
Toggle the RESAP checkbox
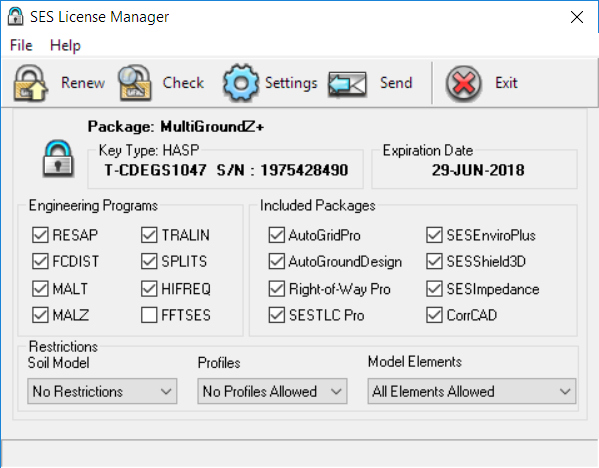[x=40, y=235]
